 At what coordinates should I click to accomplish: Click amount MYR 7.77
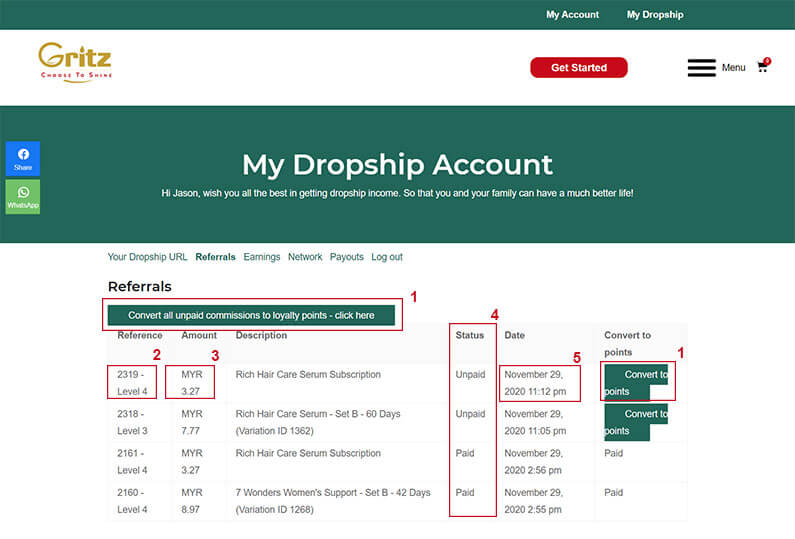point(192,422)
